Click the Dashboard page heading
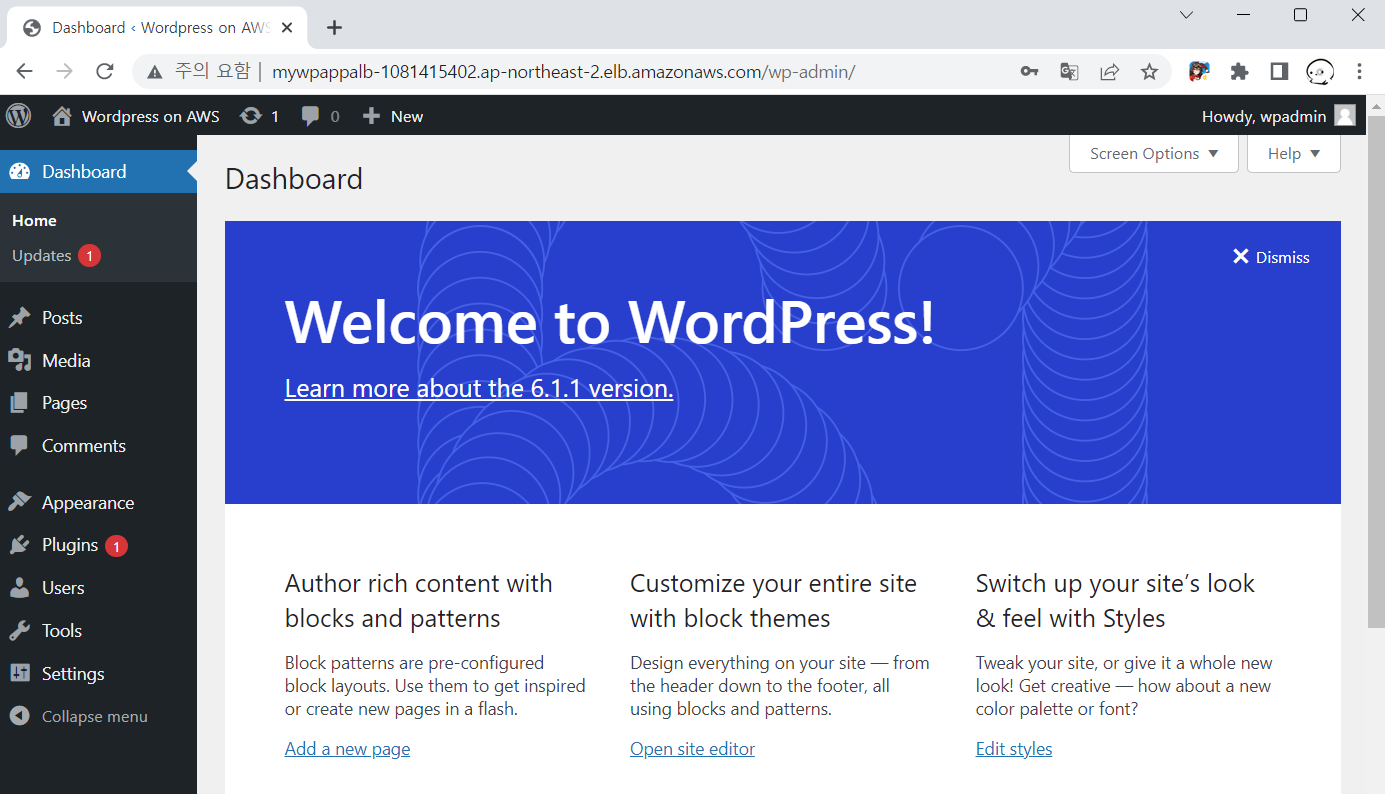Viewport: 1385px width, 794px height. 294,179
